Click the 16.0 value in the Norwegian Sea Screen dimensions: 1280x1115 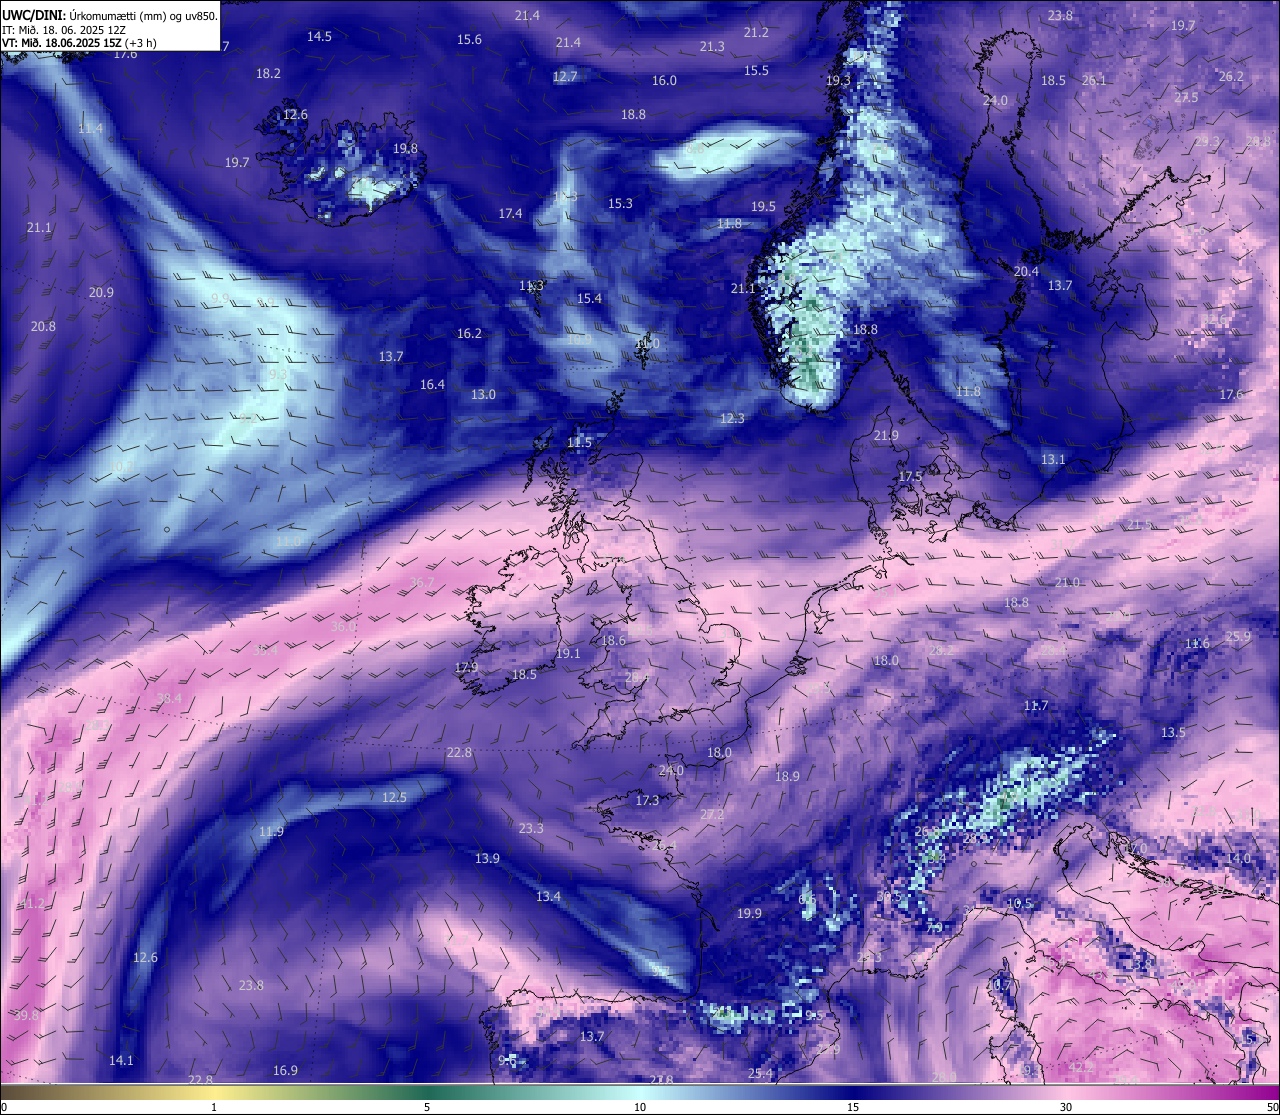664,81
